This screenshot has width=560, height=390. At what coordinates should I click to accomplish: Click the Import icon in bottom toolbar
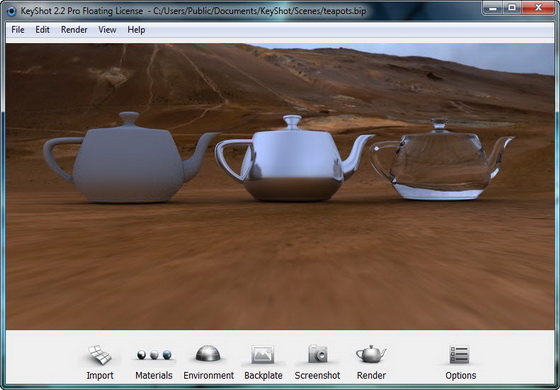point(100,355)
